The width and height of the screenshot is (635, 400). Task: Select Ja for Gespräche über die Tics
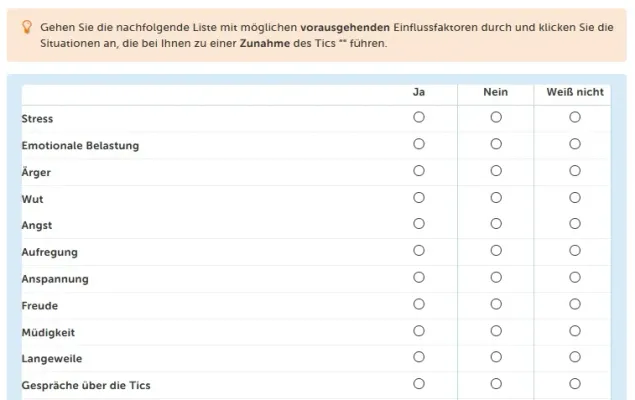tap(419, 383)
